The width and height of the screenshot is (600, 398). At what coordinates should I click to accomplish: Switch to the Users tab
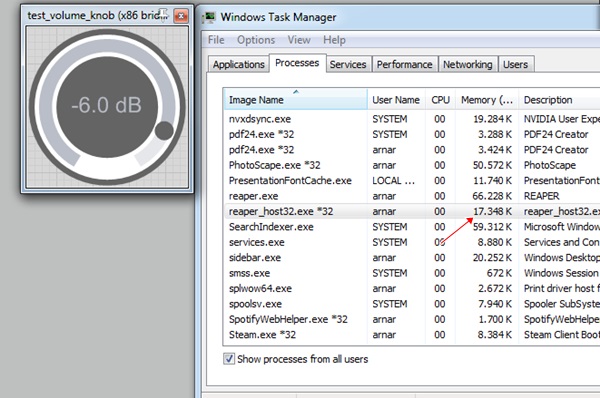[515, 64]
